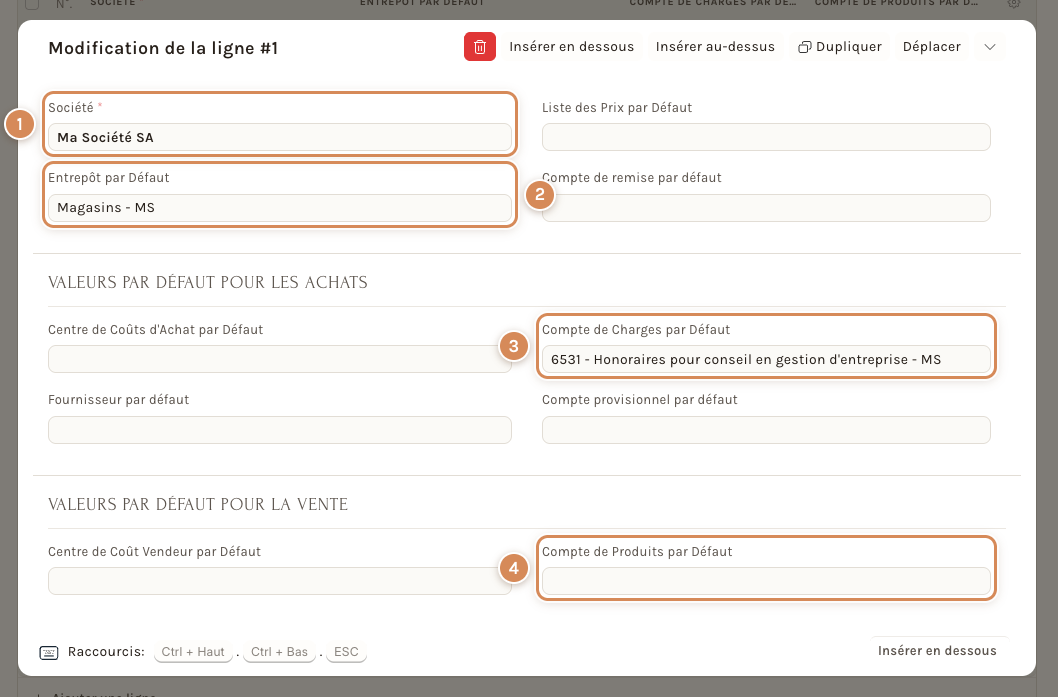The width and height of the screenshot is (1058, 697).
Task: Open the chevron menu beside Déplacer
Action: [990, 47]
